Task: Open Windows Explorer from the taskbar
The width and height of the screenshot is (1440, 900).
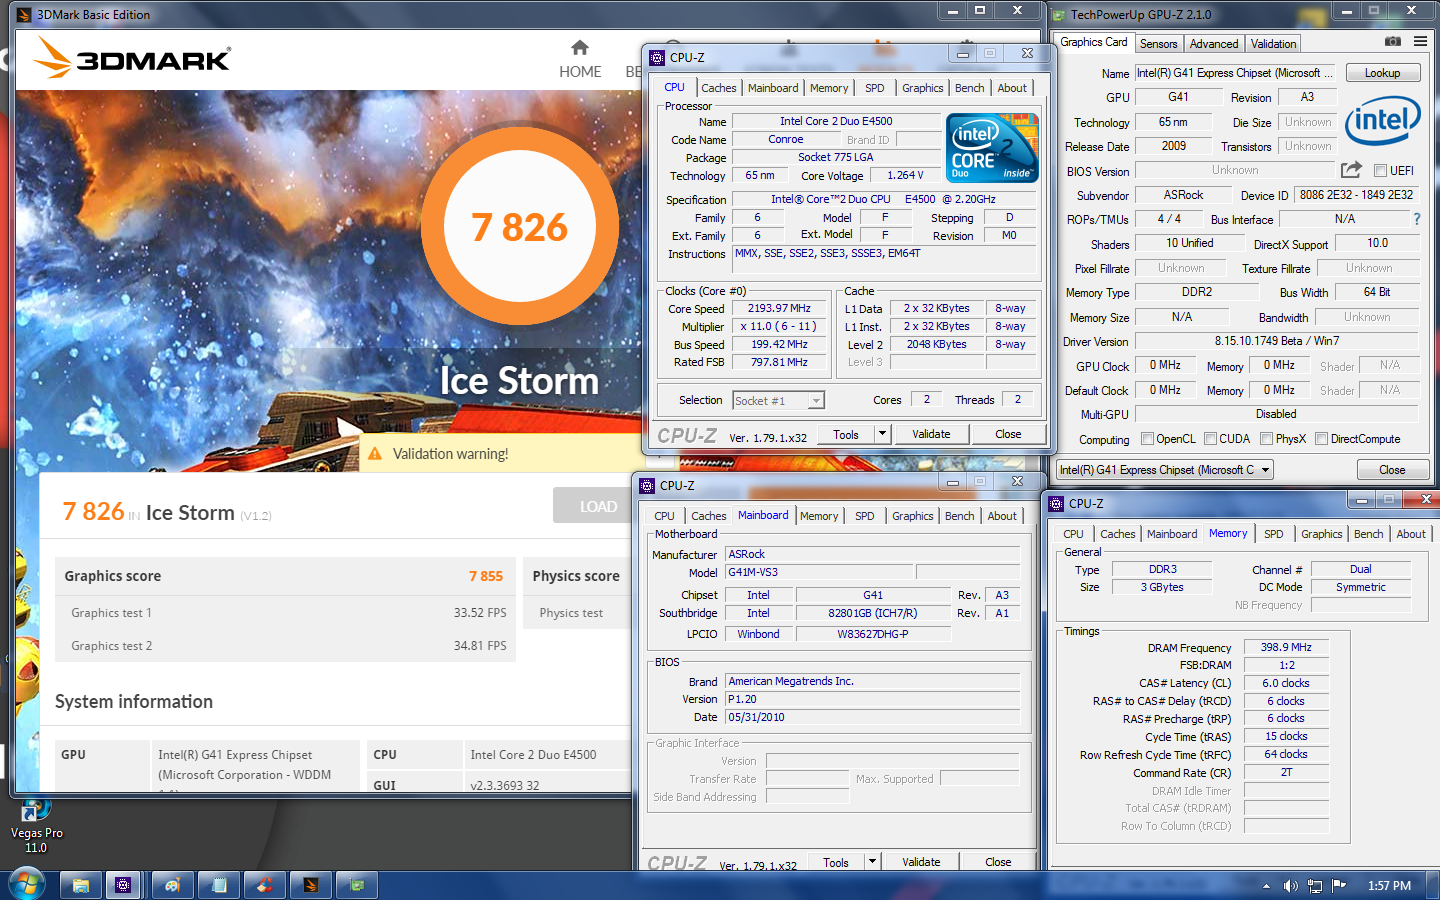Action: (81, 885)
